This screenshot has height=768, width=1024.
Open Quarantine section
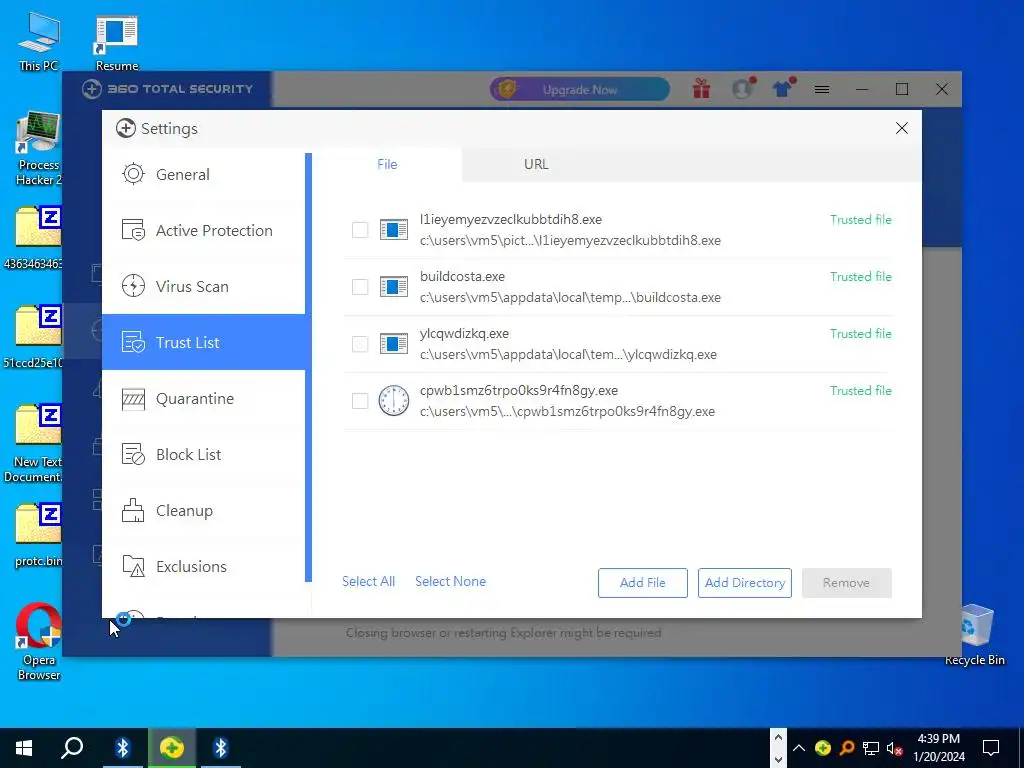[204, 398]
